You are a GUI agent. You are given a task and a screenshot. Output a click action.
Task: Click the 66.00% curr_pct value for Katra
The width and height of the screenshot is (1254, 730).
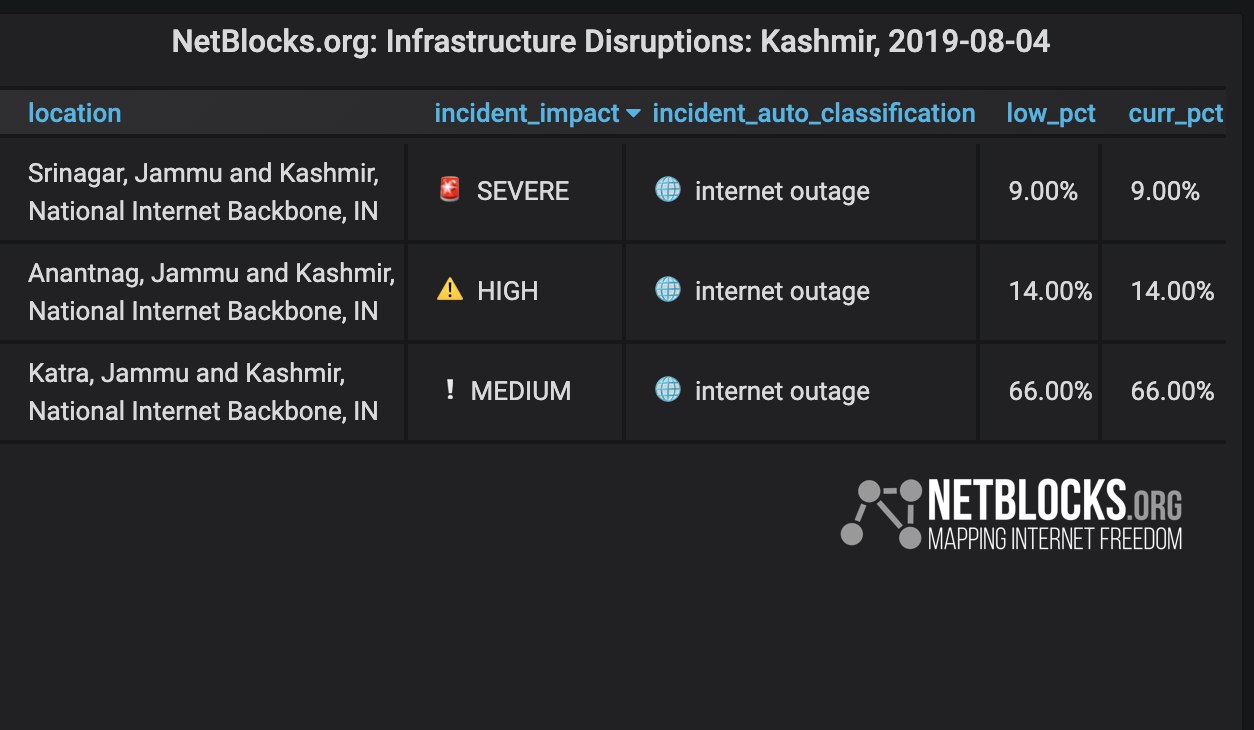[1172, 391]
